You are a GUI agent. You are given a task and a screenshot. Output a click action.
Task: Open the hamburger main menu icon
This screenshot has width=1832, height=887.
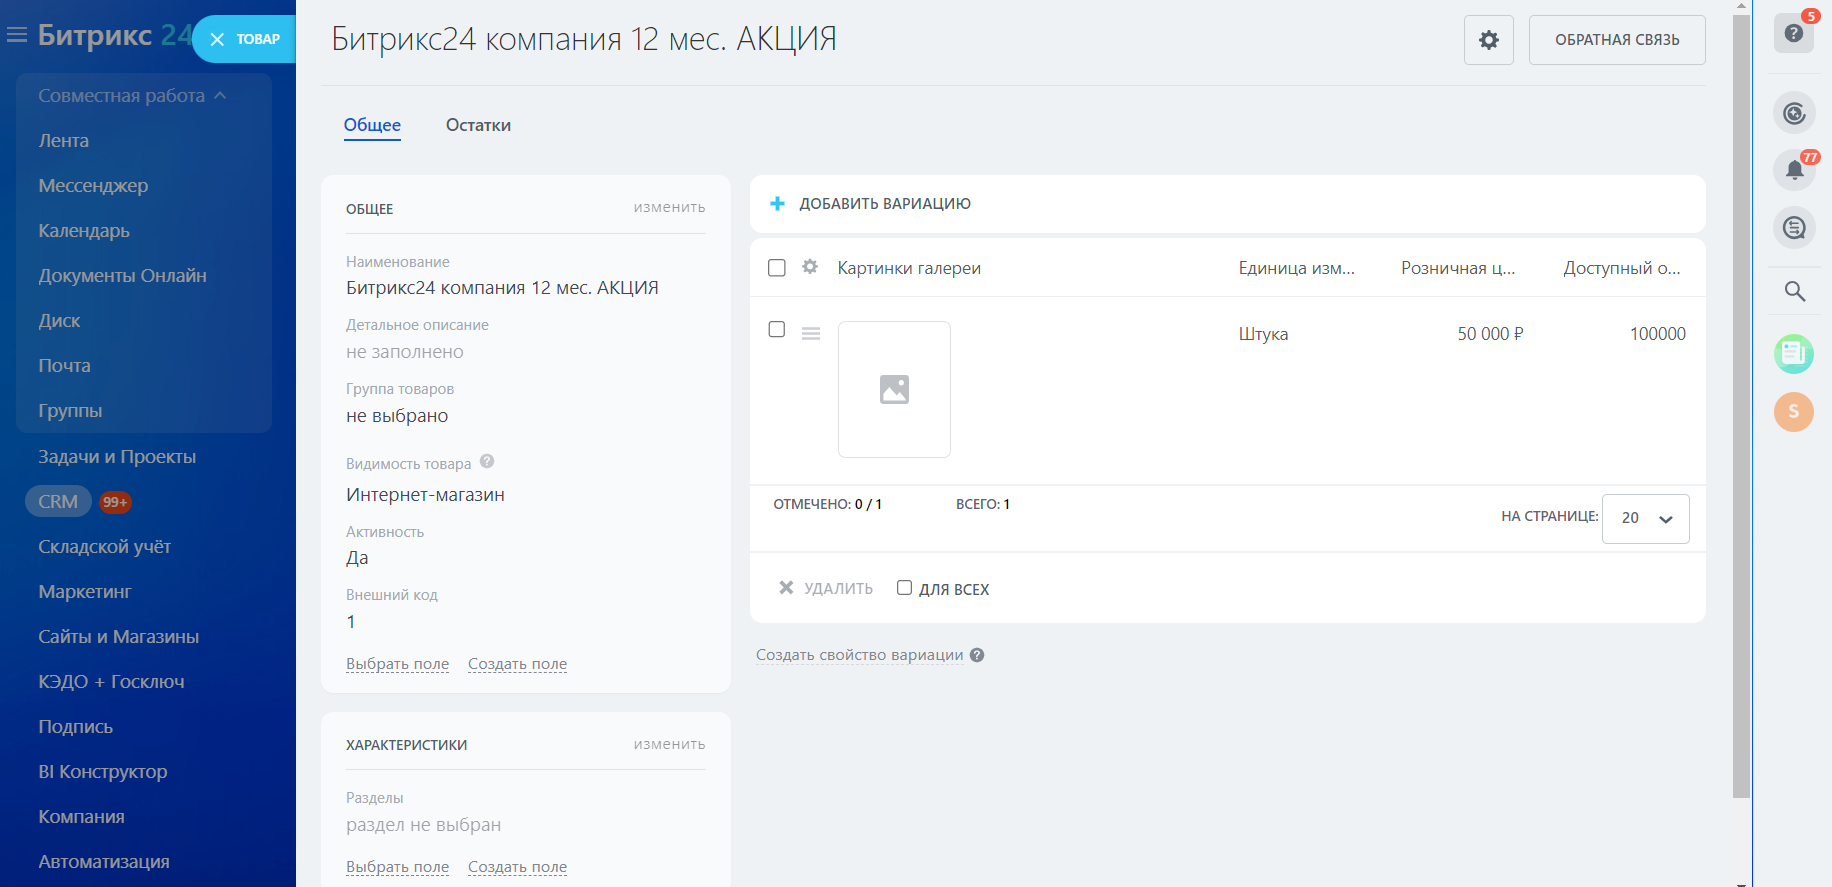click(16, 36)
